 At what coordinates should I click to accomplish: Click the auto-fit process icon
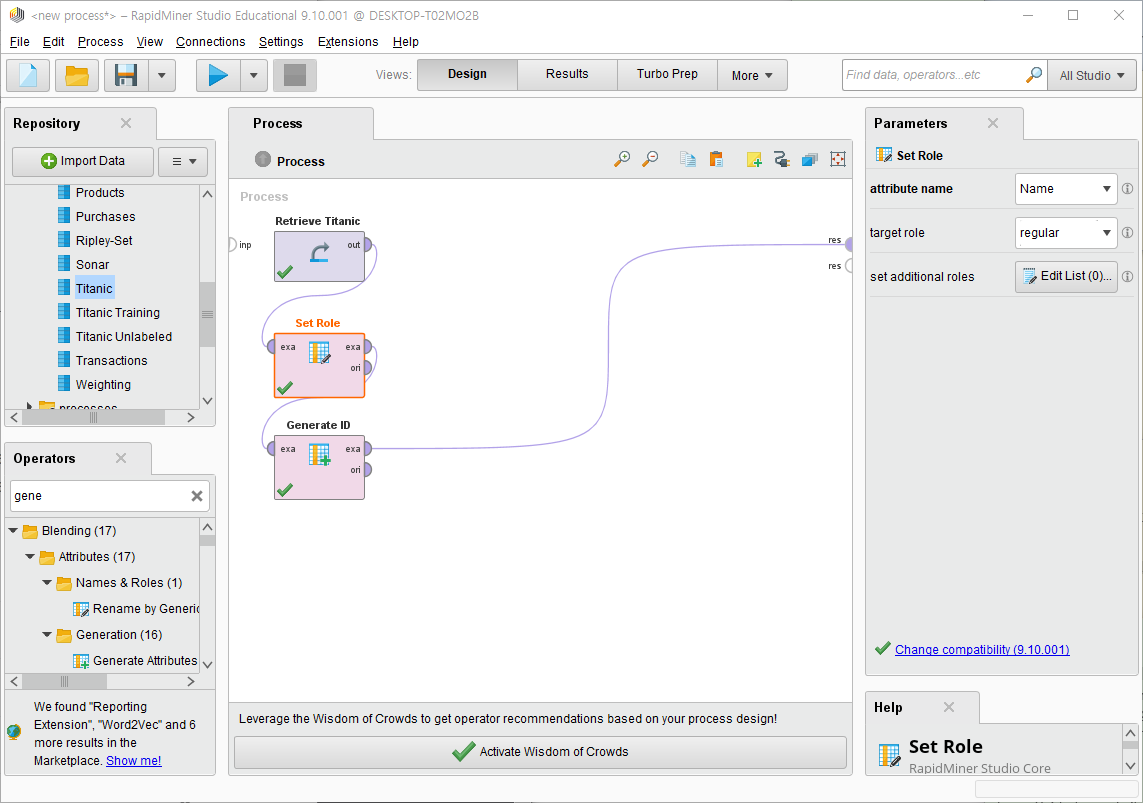pyautogui.click(x=838, y=159)
